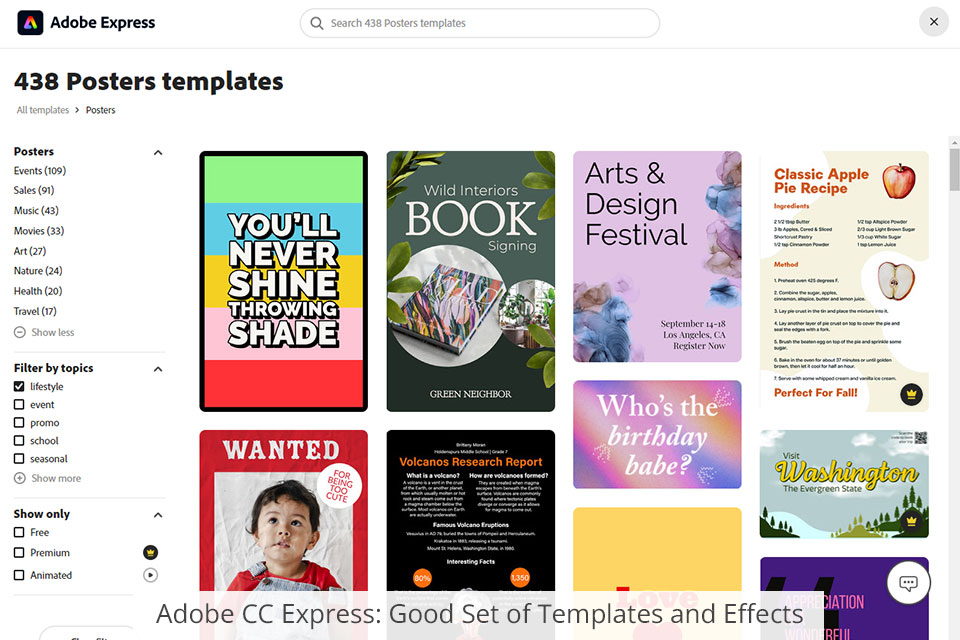Click crown badge on Washington poster
The image size is (960, 640).
point(912,521)
